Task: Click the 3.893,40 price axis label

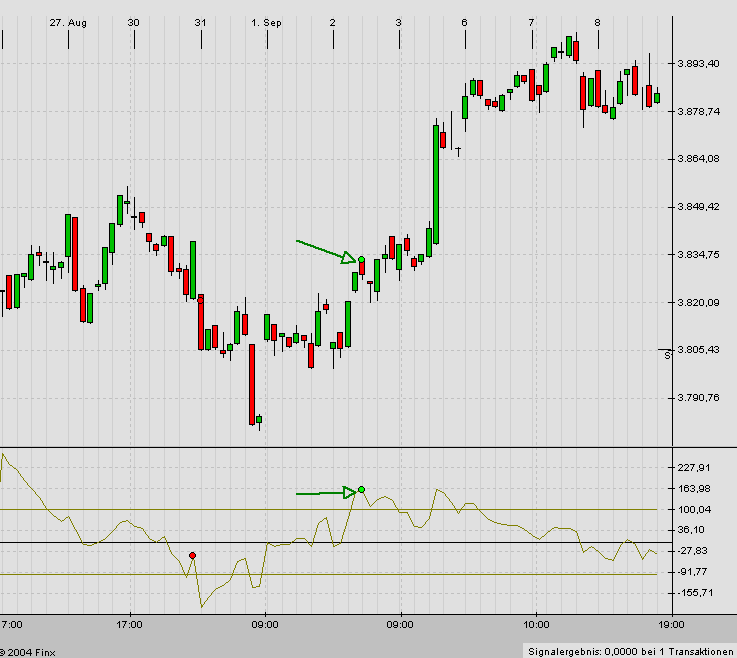Action: point(699,64)
